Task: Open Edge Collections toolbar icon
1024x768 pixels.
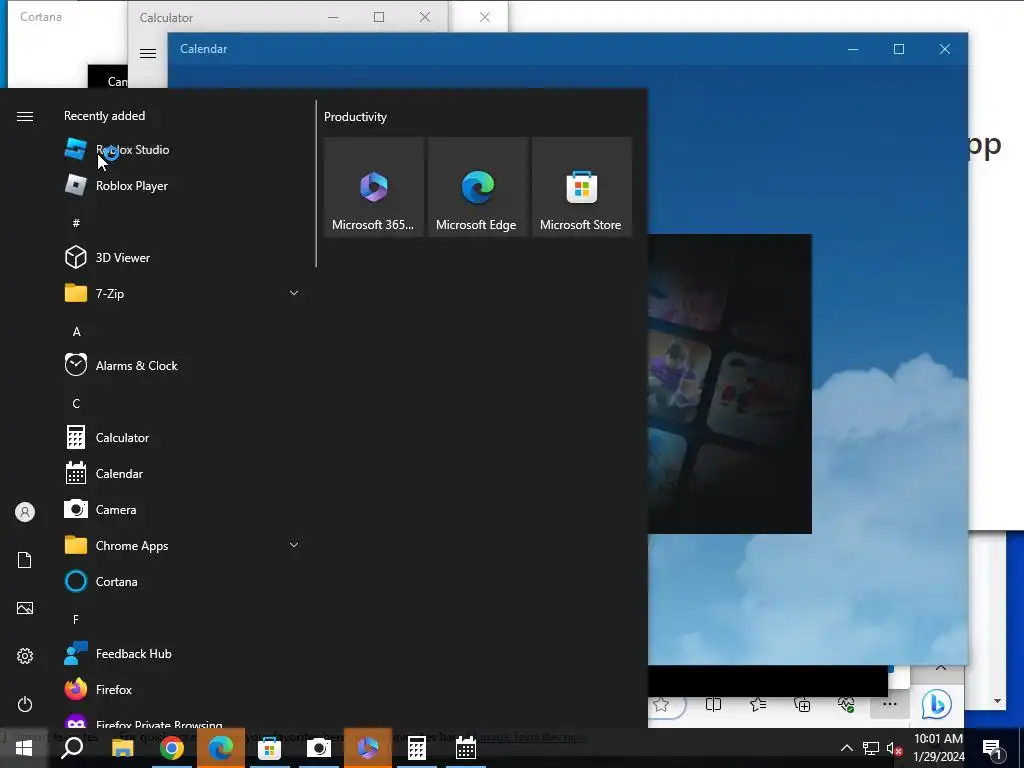Action: tap(802, 704)
